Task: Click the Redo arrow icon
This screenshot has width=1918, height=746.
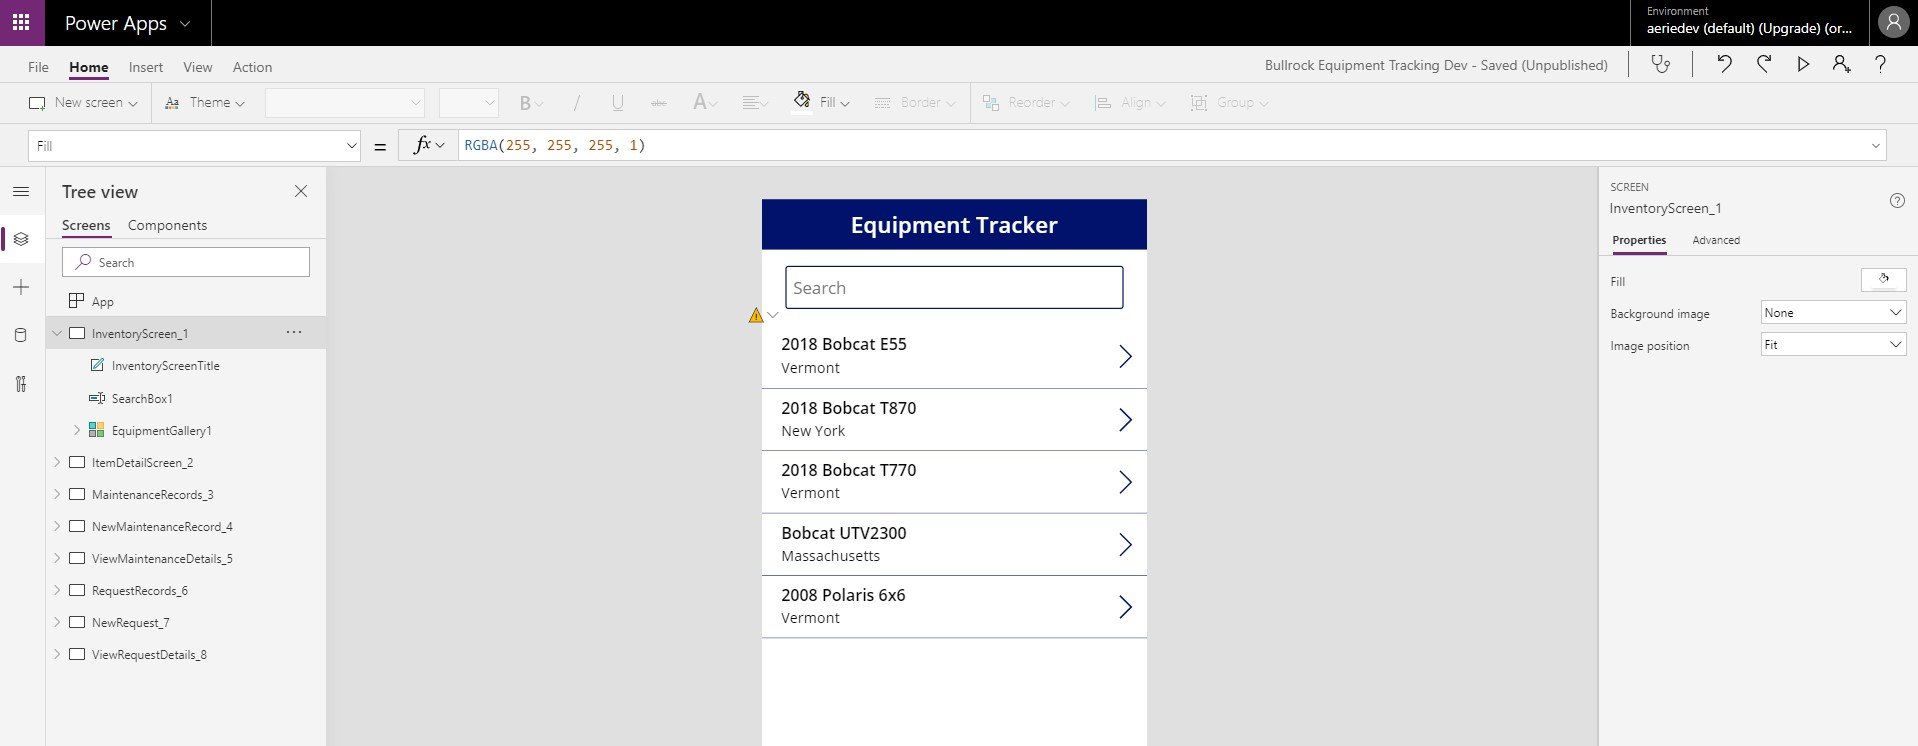Action: click(1764, 65)
